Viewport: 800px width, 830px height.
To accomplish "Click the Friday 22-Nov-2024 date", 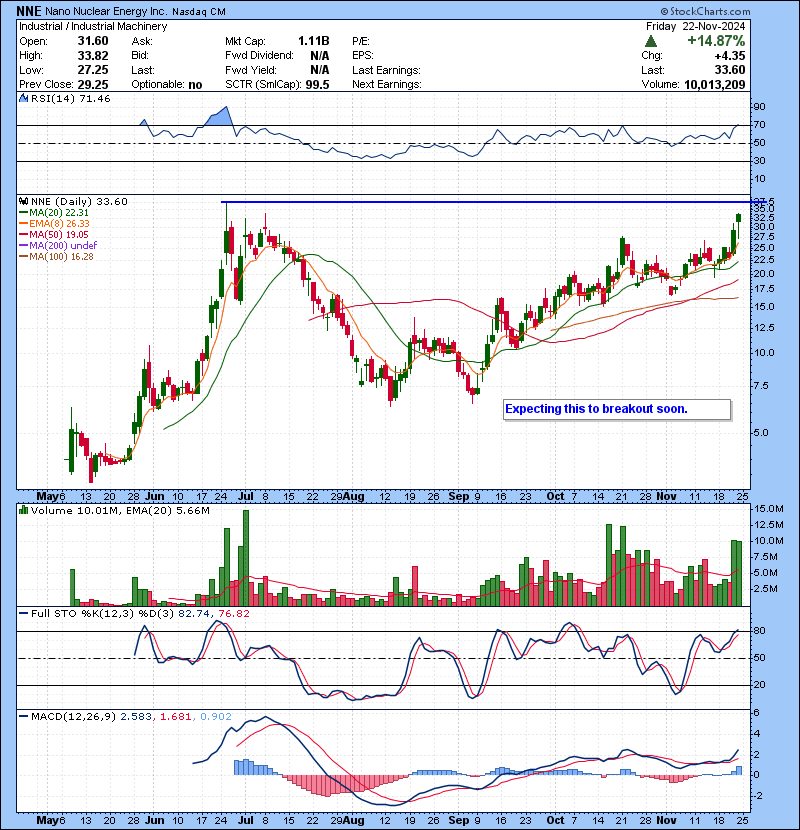I will tap(695, 26).
